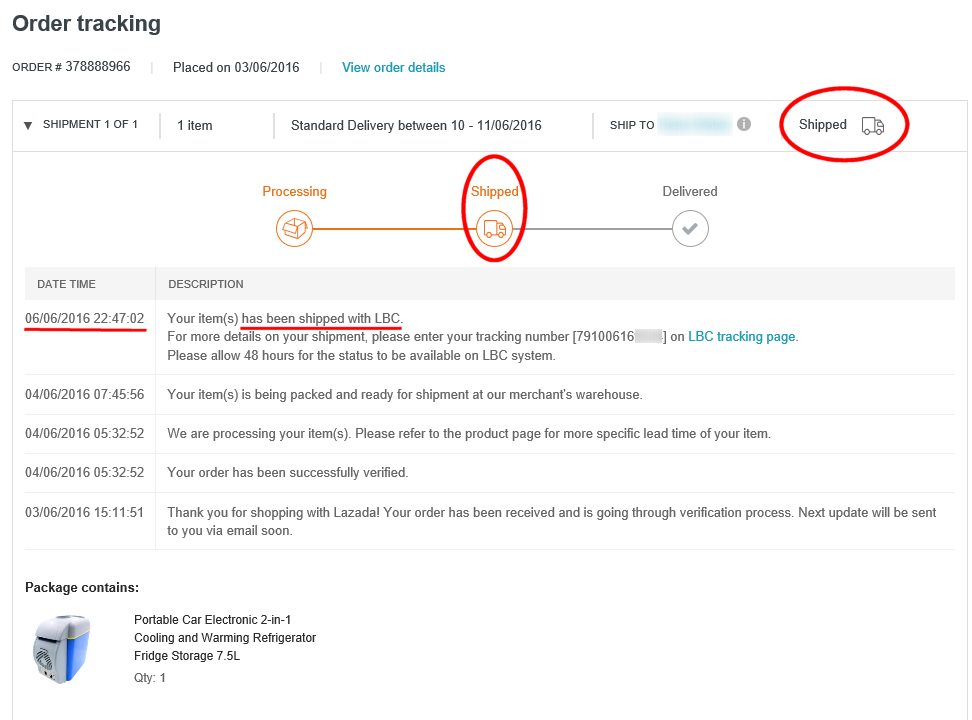Click the truck icon next to Shipped status
Viewport: 972px width, 720px height.
(x=872, y=125)
